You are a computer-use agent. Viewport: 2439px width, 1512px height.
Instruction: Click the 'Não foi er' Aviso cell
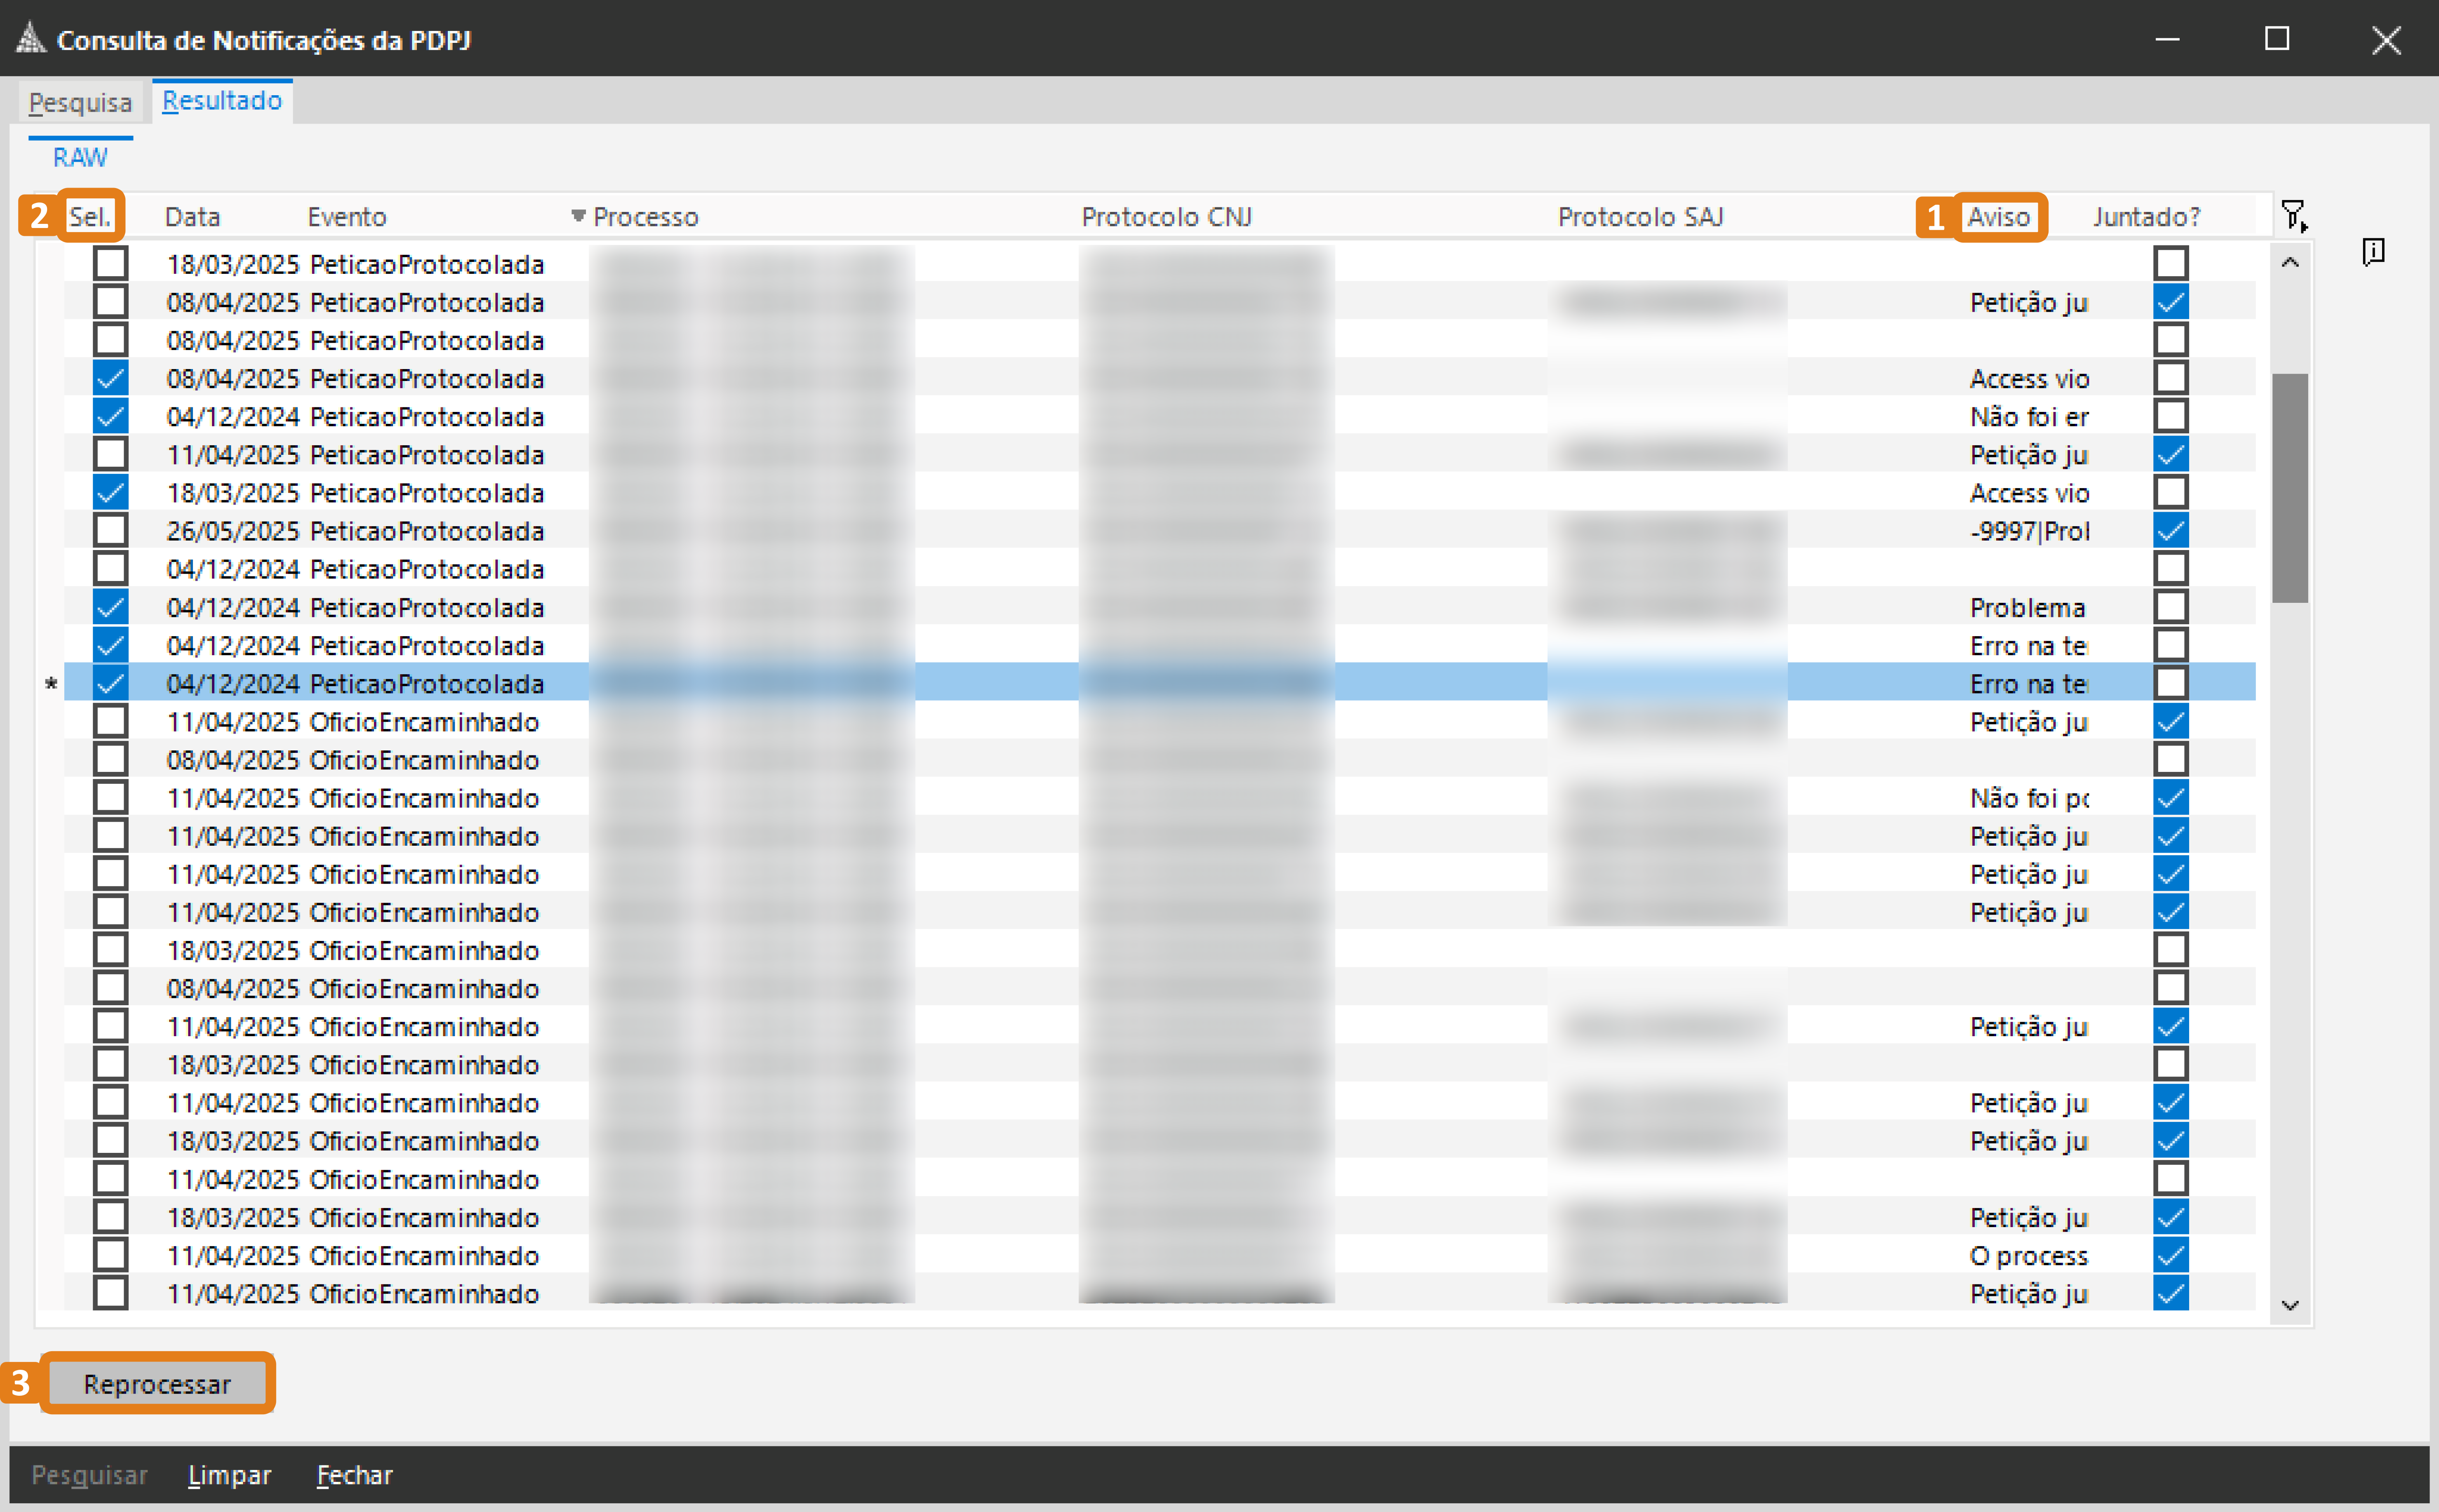[2029, 417]
